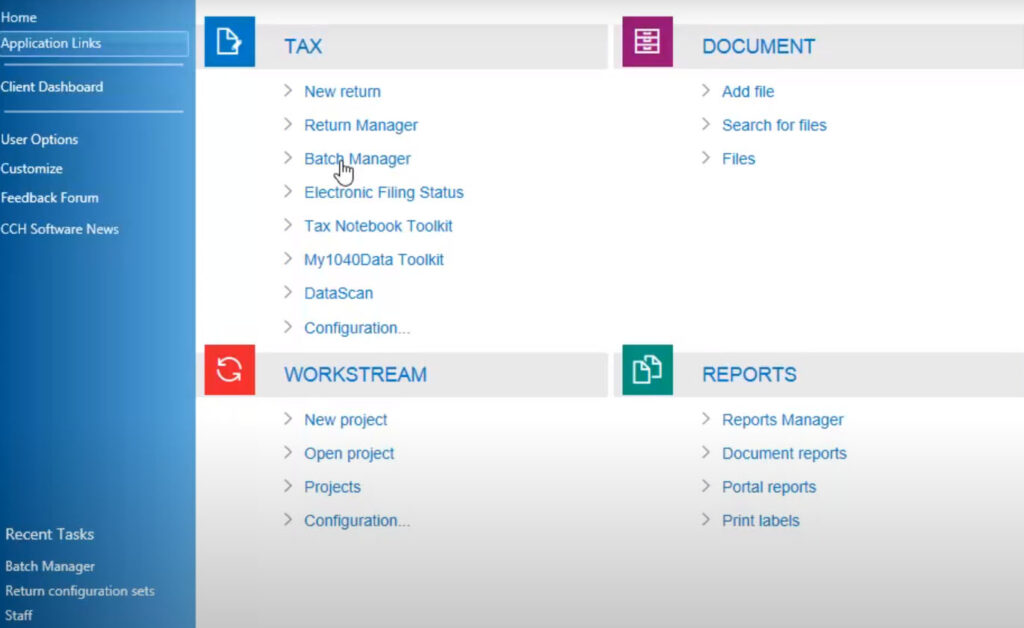This screenshot has width=1024, height=628.
Task: Visit the Feedback Forum
Action: point(49,198)
